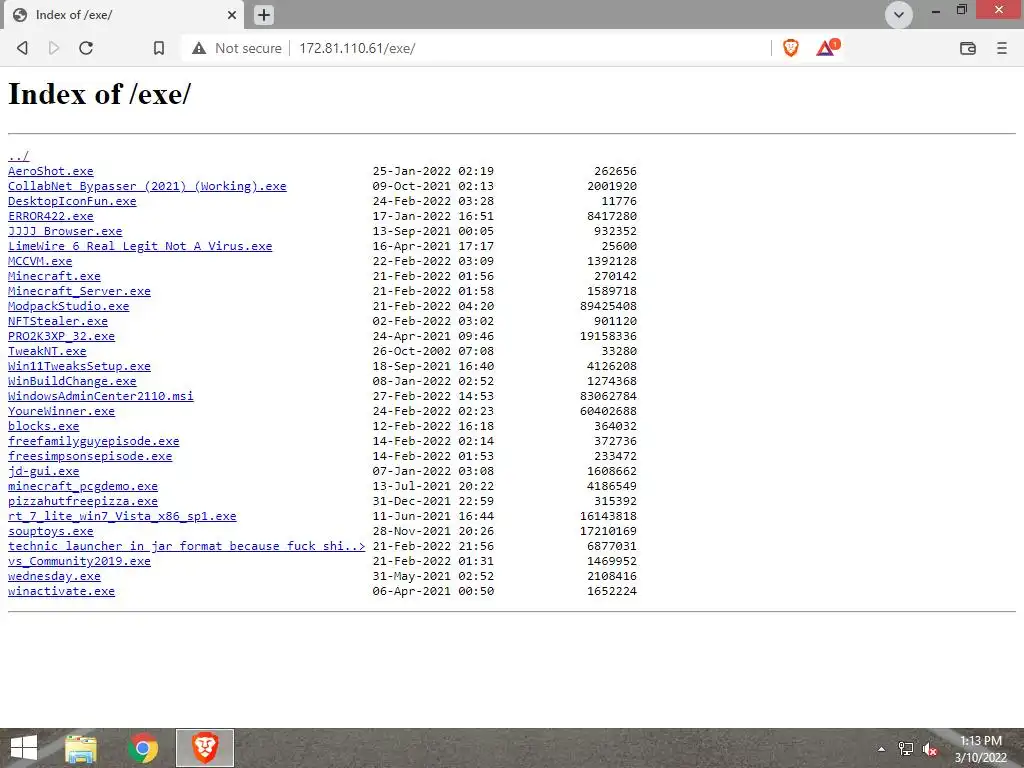Screen dimensions: 1024x768
Task: Click the address bar URL 172.81.110.61/exe/
Action: coord(357,48)
